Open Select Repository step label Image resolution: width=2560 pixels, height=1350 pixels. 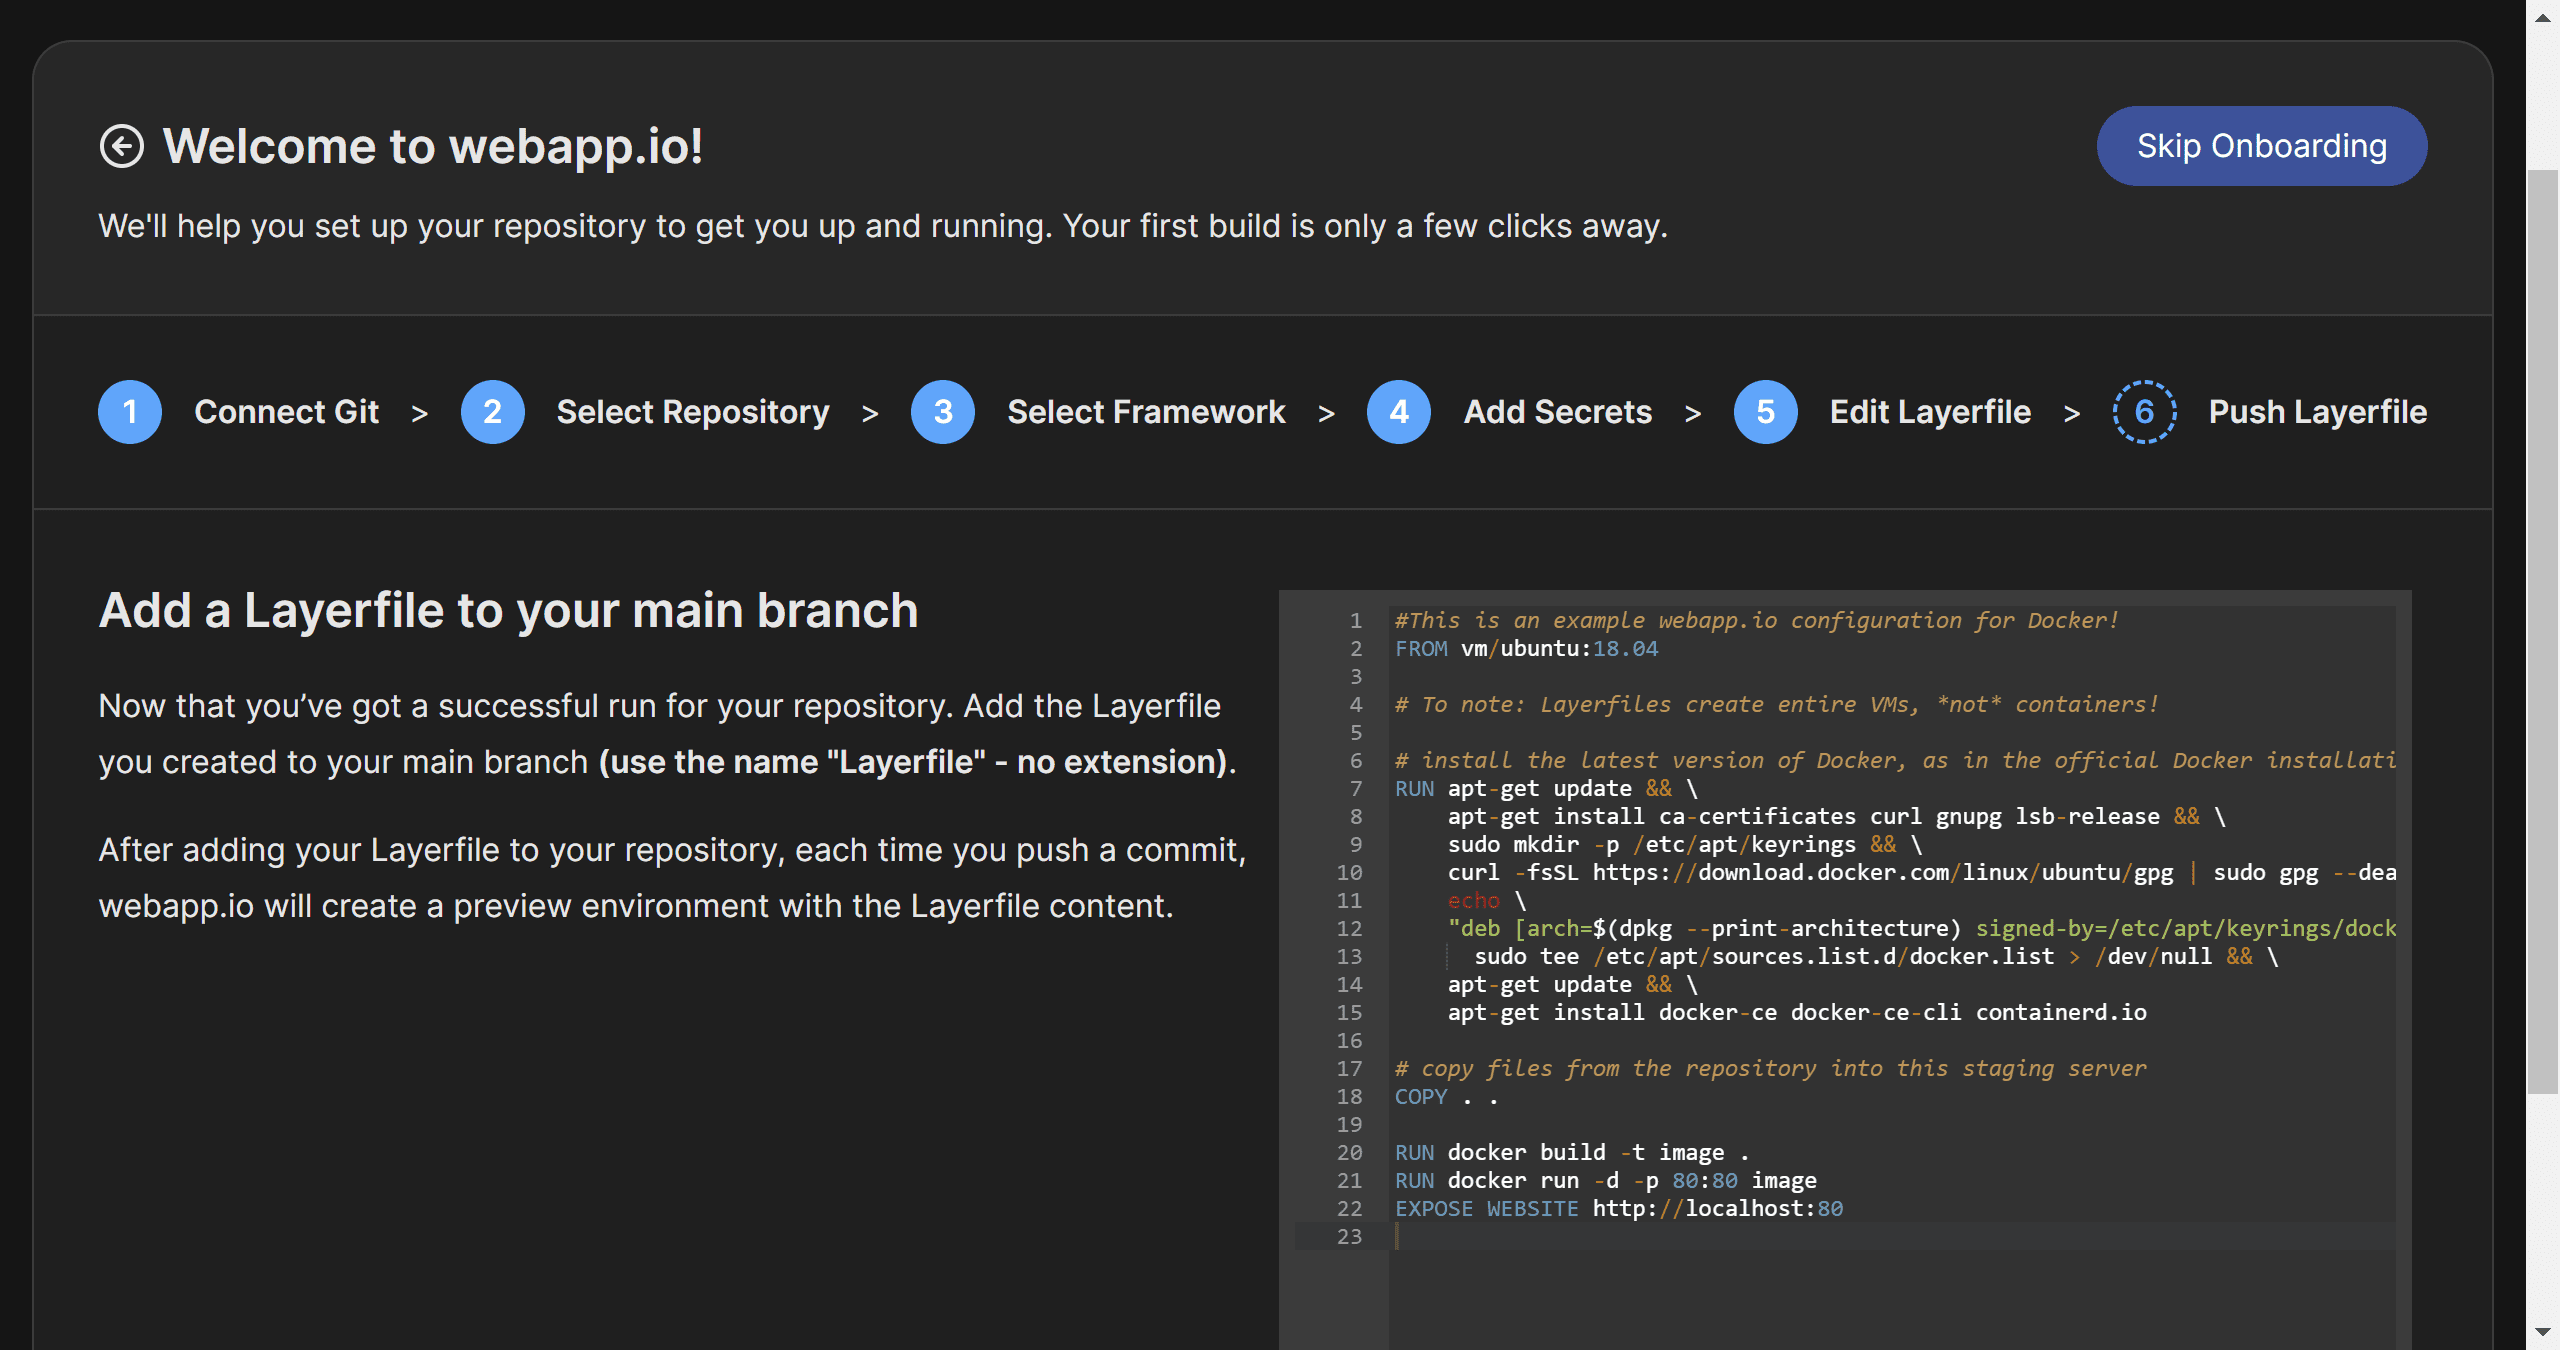[x=692, y=412]
